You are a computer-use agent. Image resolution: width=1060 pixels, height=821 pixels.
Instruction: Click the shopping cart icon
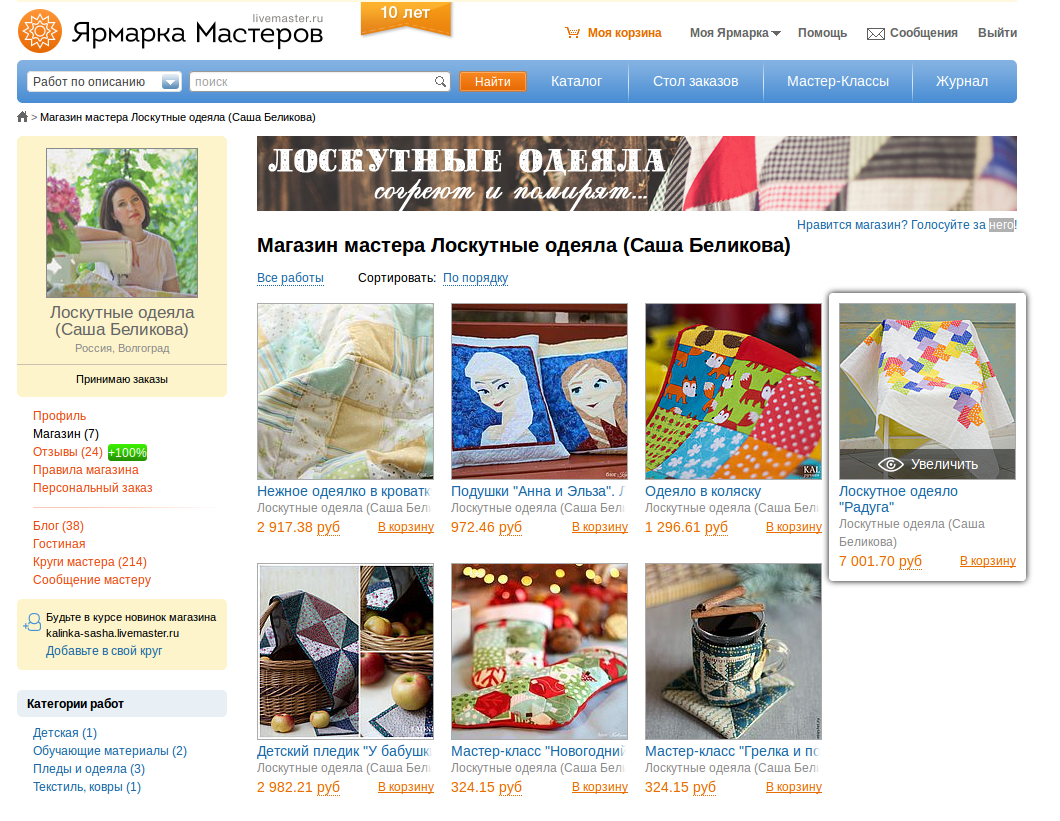click(x=573, y=32)
